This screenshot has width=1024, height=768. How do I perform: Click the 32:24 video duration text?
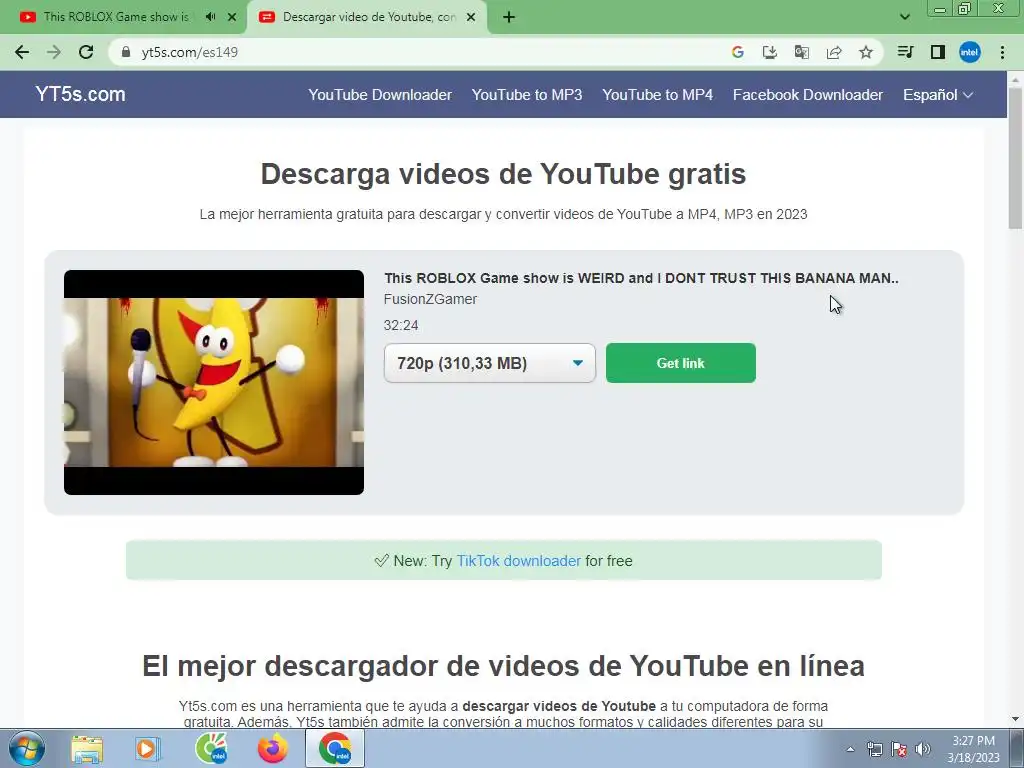pos(401,325)
